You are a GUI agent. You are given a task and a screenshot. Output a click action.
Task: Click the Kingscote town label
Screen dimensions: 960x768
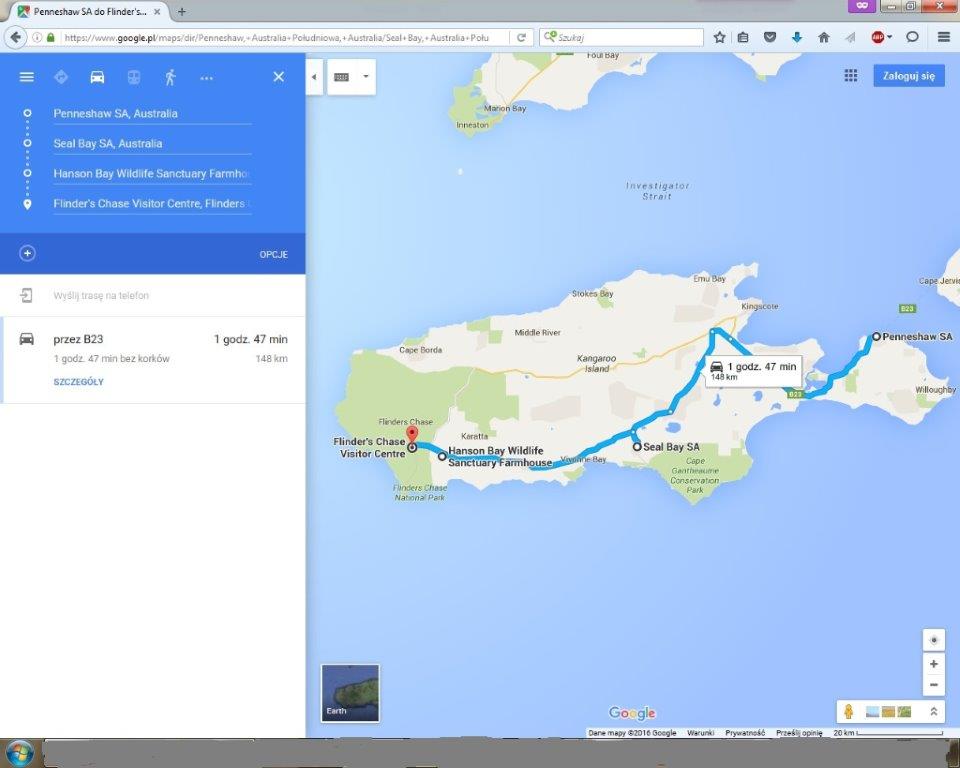pos(760,306)
